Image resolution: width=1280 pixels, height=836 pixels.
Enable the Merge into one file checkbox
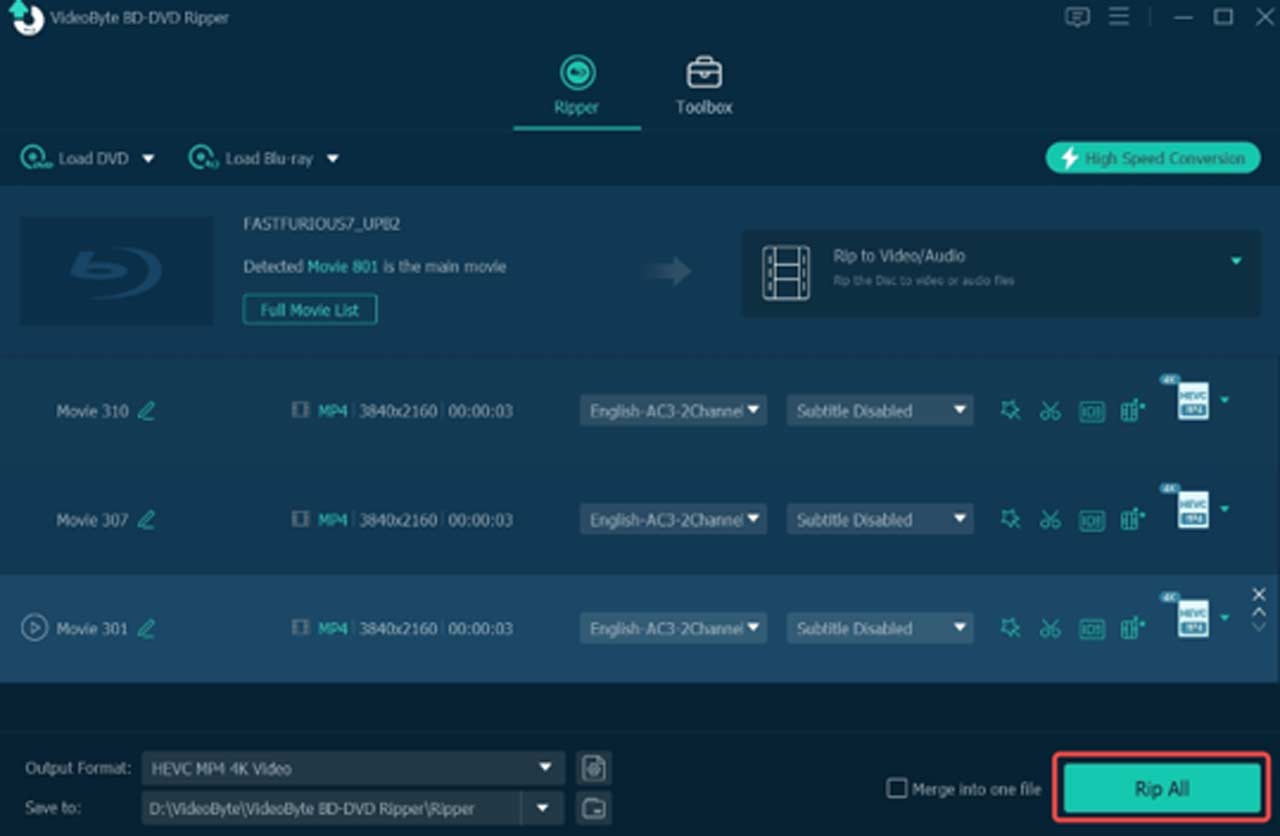tap(897, 789)
